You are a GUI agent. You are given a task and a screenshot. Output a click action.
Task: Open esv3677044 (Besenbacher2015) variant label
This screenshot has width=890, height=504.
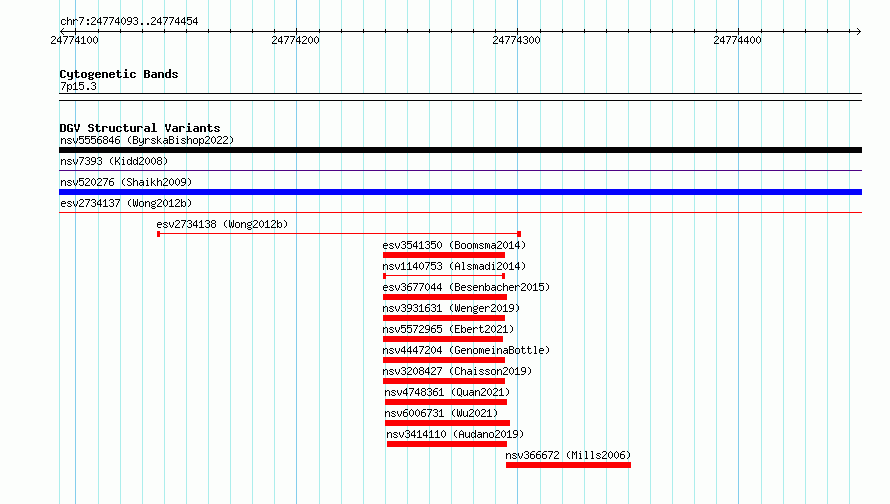coord(466,287)
